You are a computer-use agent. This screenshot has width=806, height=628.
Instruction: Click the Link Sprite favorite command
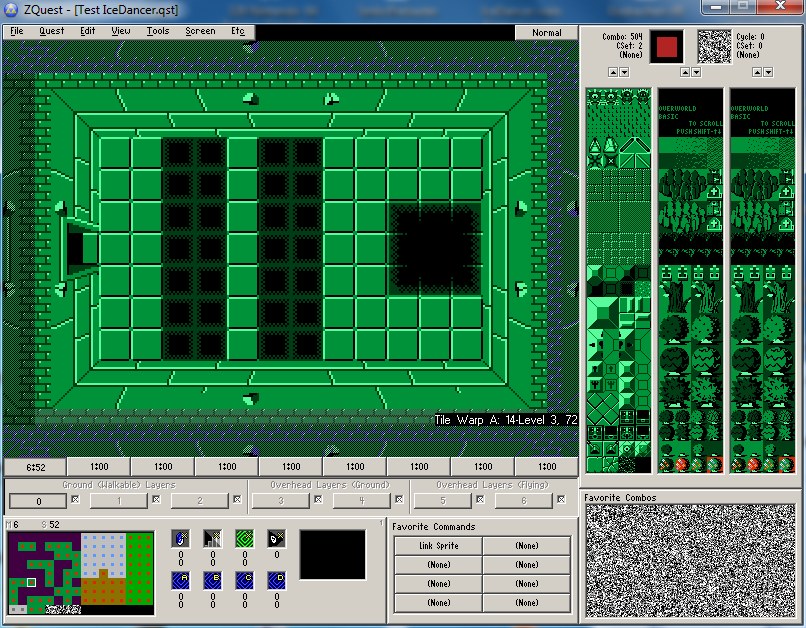click(x=438, y=546)
